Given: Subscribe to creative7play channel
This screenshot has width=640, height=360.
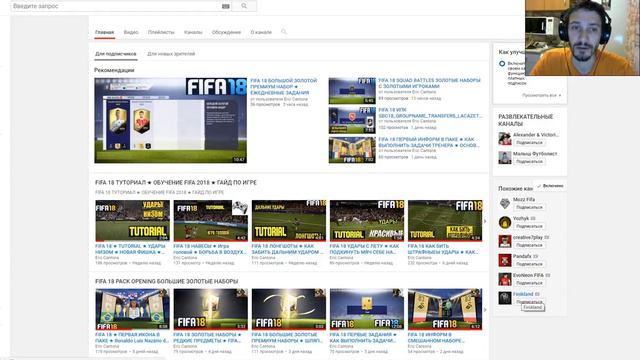Looking at the screenshot, I should tap(529, 245).
